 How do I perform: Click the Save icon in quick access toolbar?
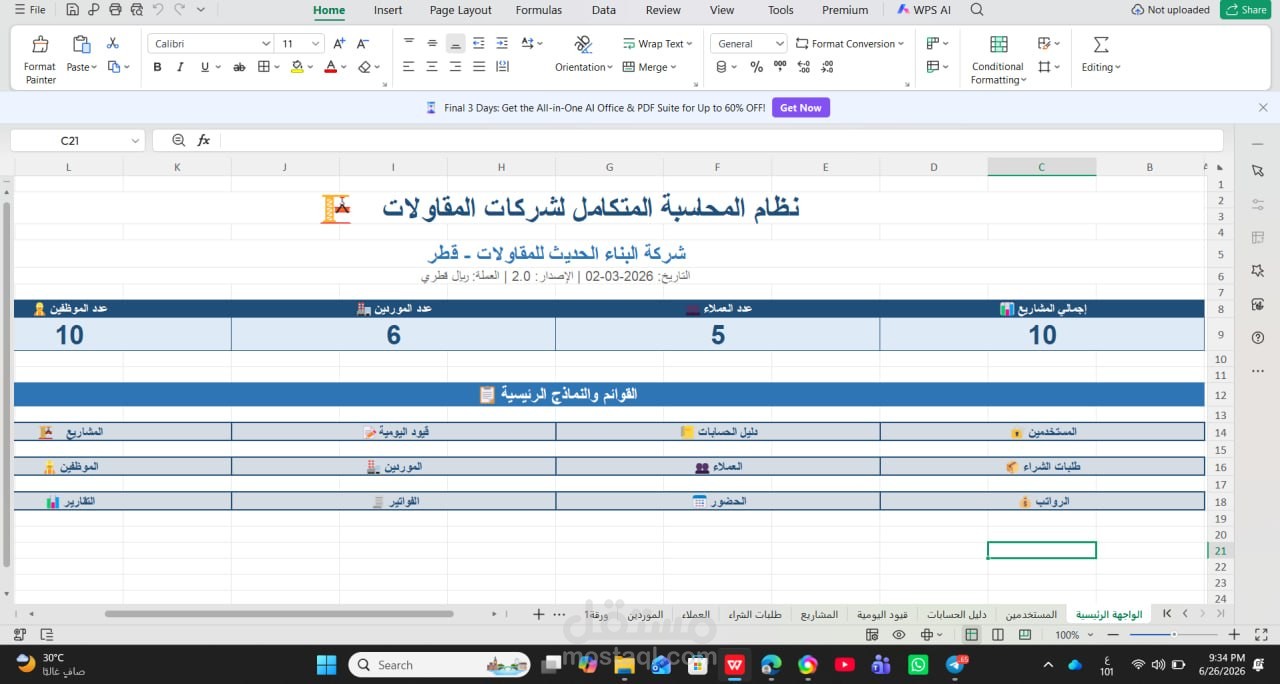(72, 10)
